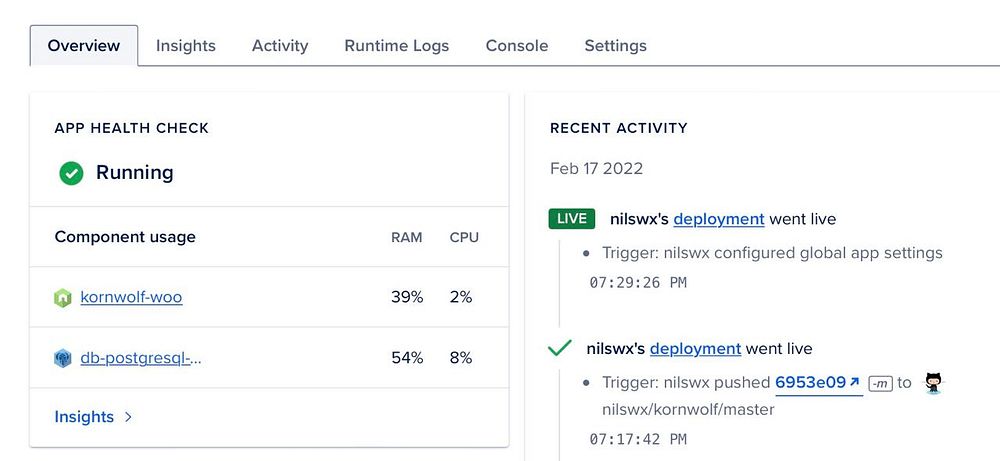
Task: Open the 07:17 PM deployment link
Action: tap(695, 349)
